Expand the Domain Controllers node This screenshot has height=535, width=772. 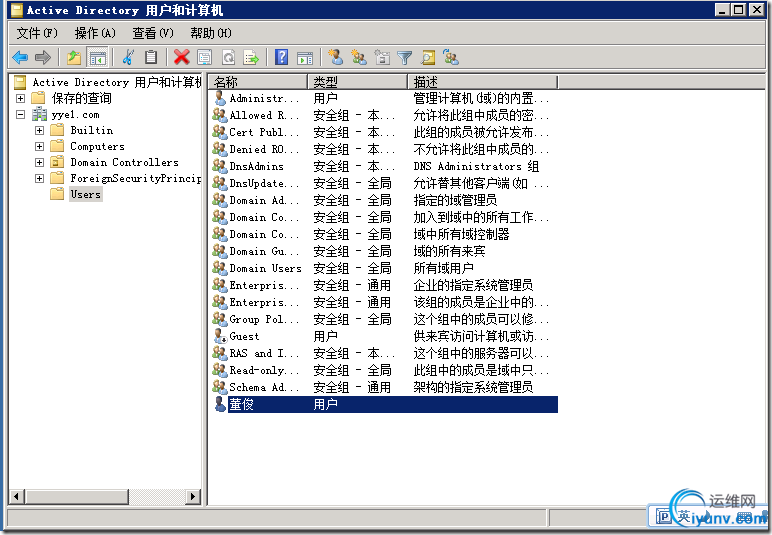pyautogui.click(x=39, y=162)
